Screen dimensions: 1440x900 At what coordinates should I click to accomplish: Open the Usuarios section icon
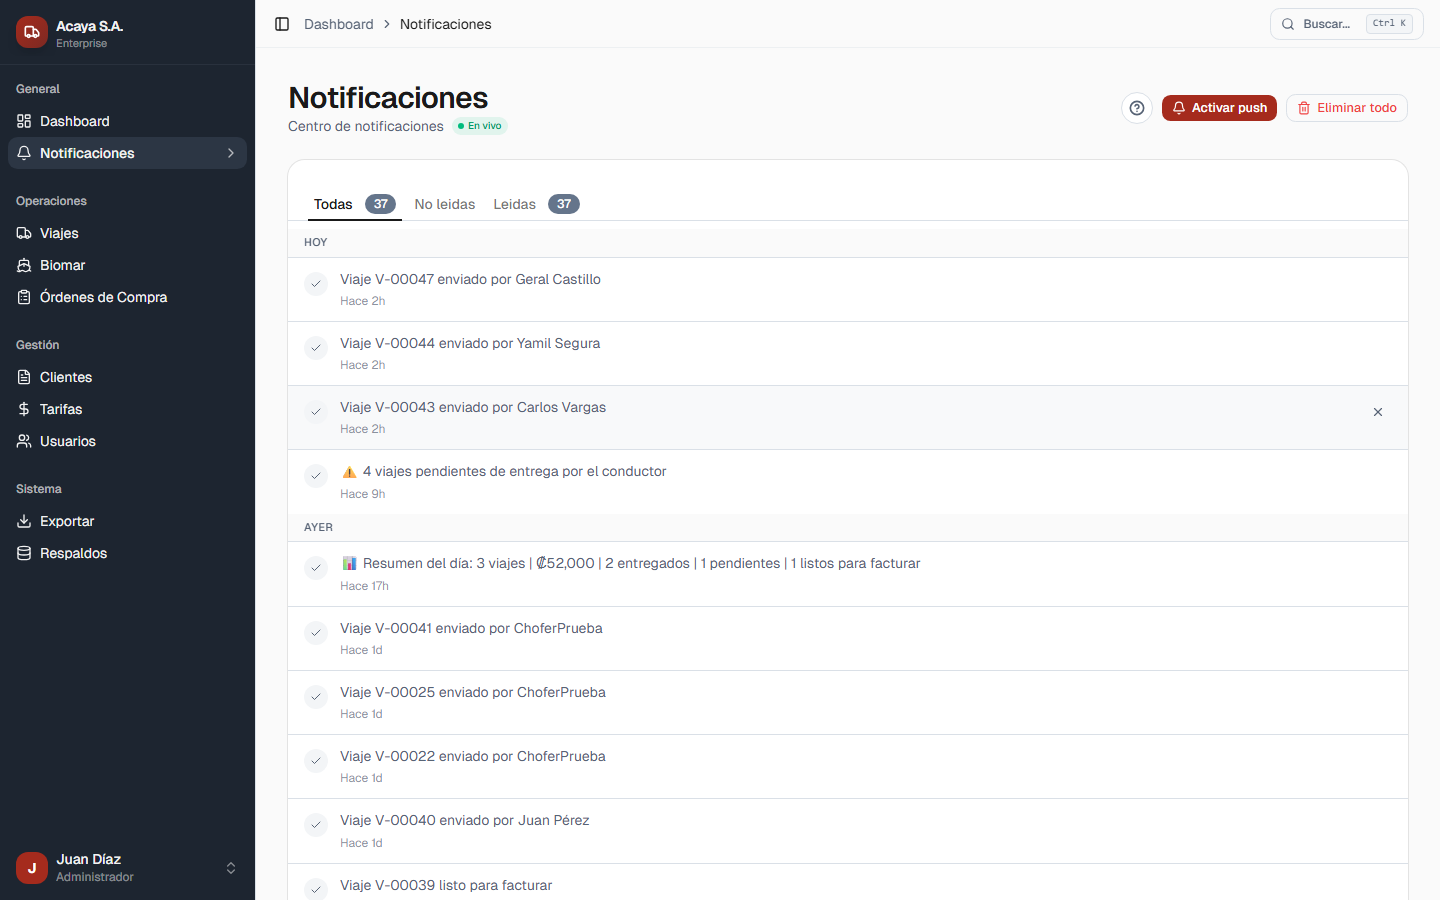tap(23, 441)
